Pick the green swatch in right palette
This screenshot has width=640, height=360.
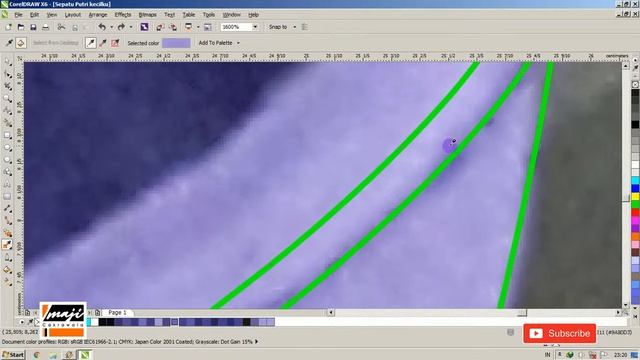pos(635,204)
